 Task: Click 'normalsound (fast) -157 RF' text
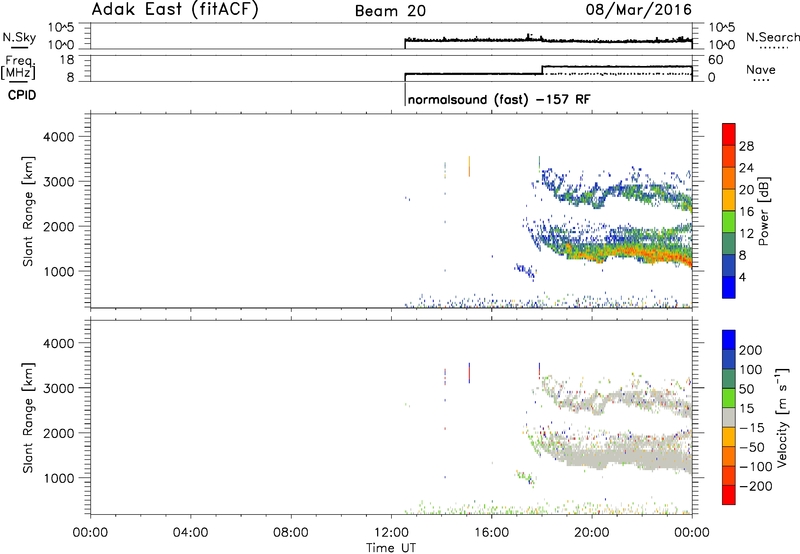(x=499, y=99)
